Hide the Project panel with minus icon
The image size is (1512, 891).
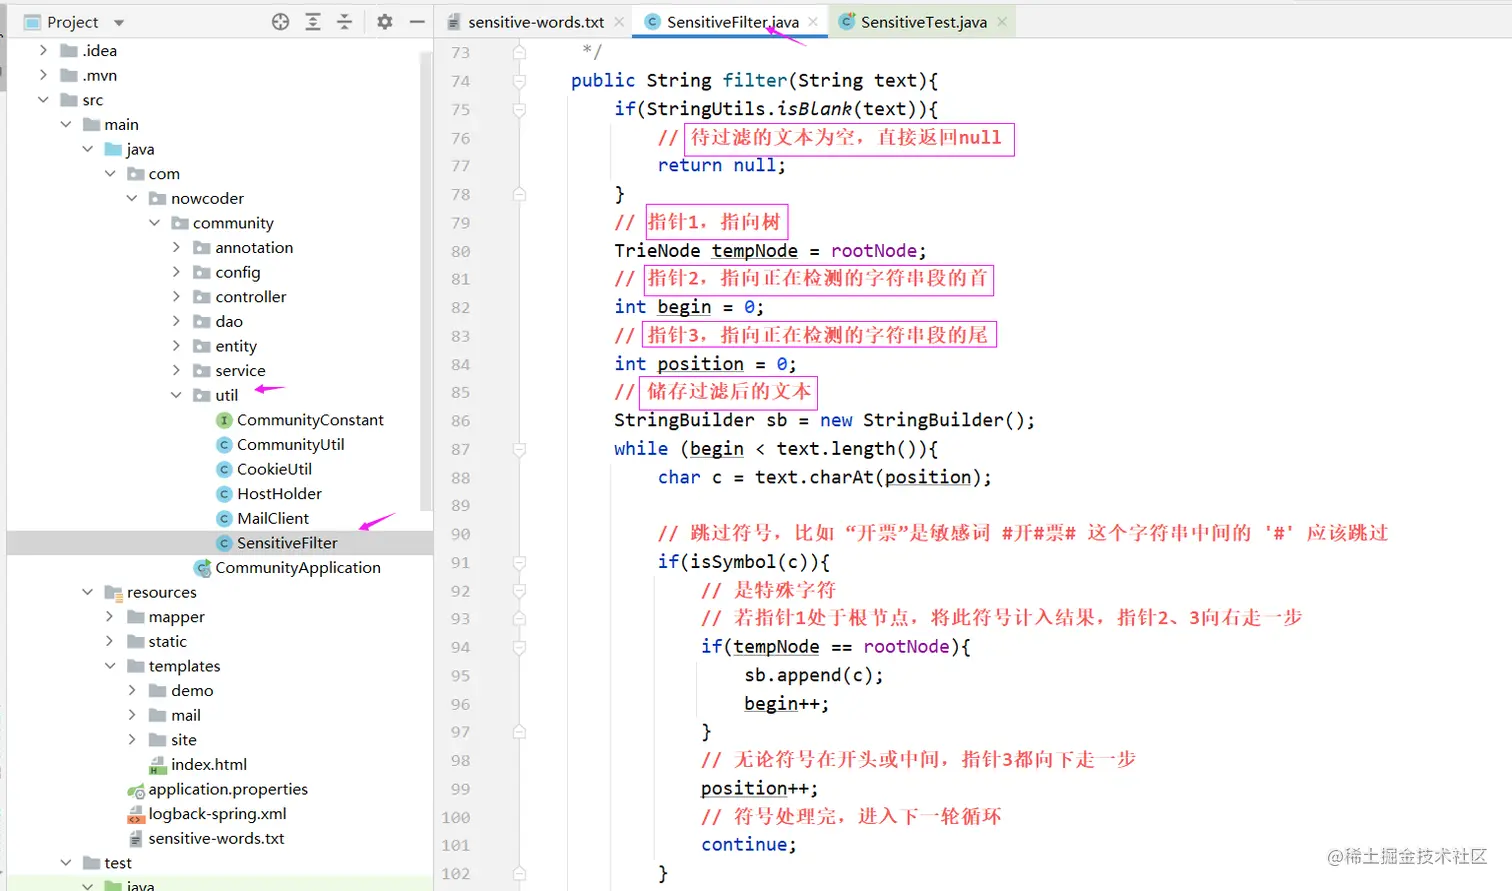click(417, 22)
